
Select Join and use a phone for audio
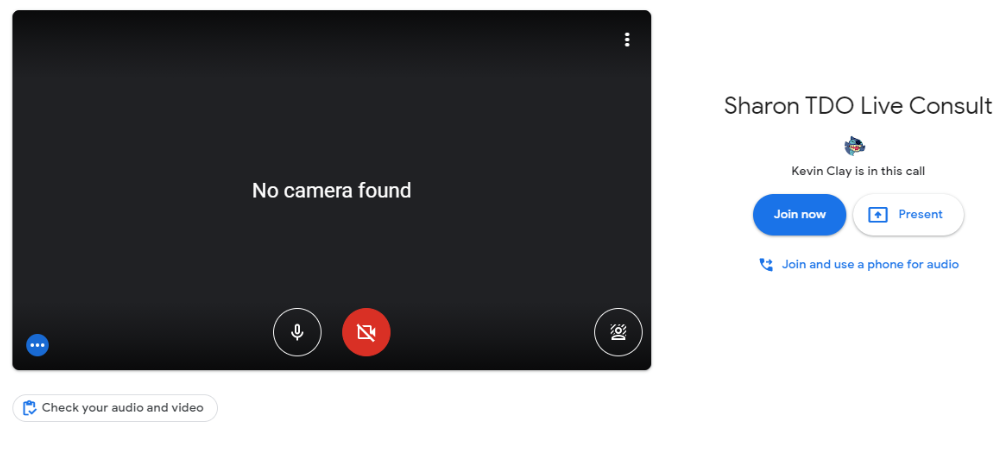[870, 265]
